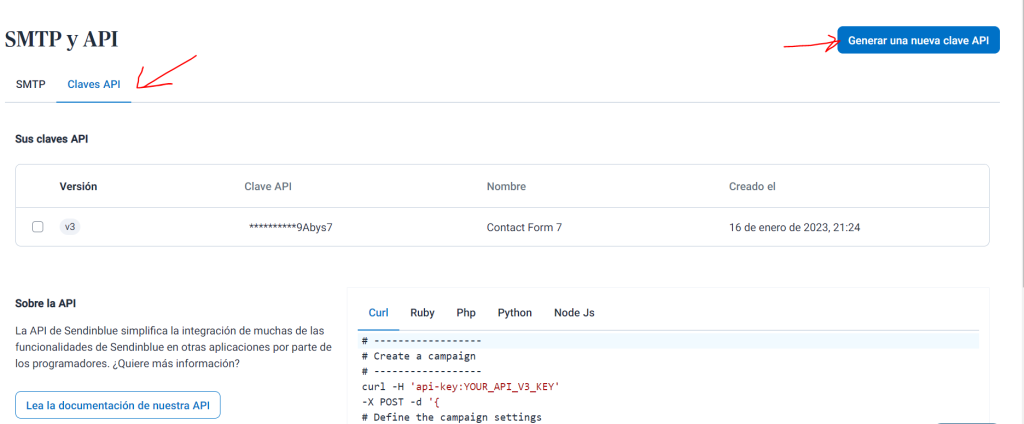Image resolution: width=1024 pixels, height=424 pixels.
Task: Click the masked API key ending 9Abys7
Action: click(x=291, y=227)
